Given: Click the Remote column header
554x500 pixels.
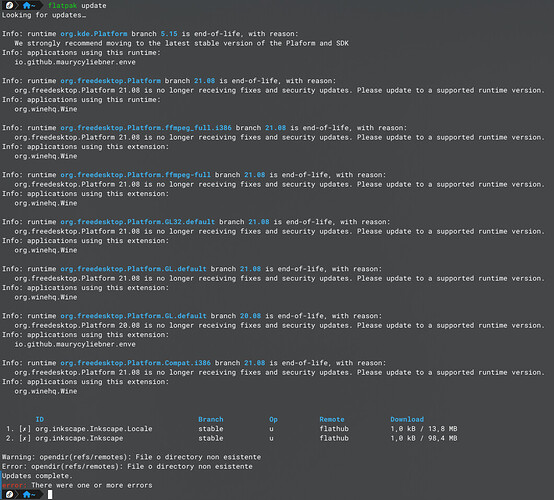Looking at the screenshot, I should click(332, 419).
